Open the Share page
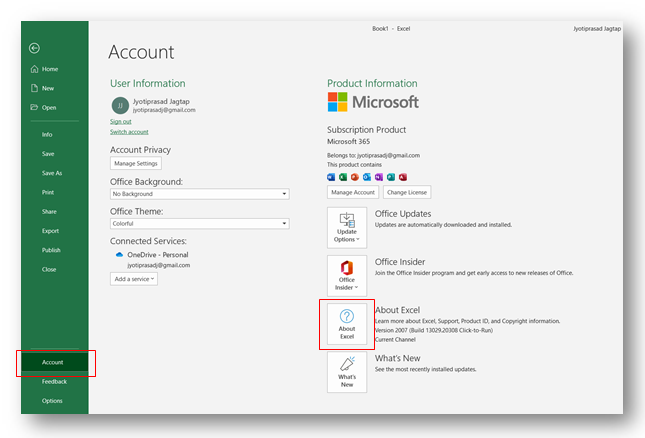 pyautogui.click(x=49, y=211)
